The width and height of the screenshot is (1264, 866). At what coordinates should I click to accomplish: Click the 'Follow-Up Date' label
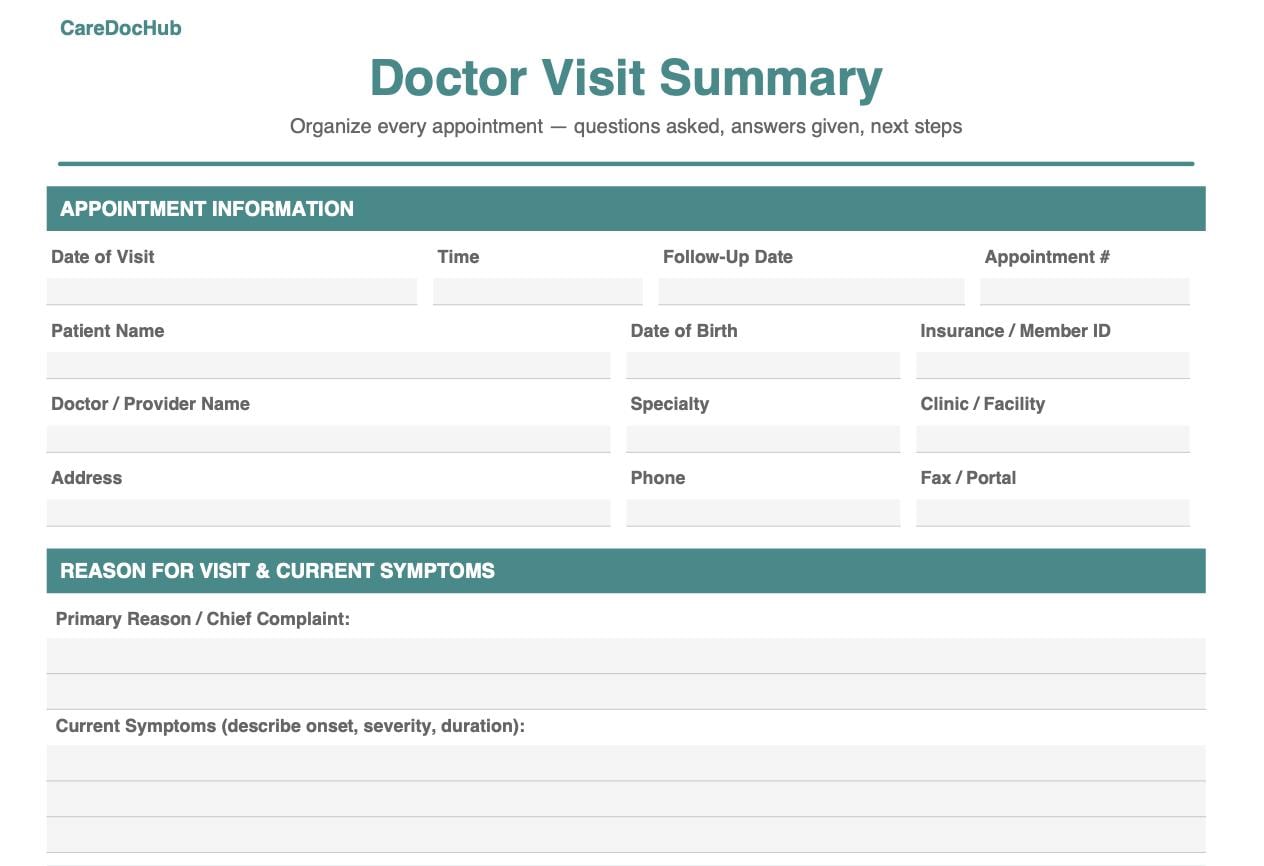pos(728,257)
